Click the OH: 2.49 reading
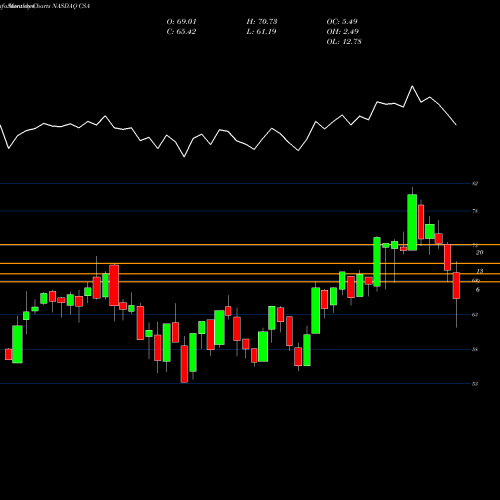Image resolution: width=500 pixels, height=500 pixels. pos(342,32)
